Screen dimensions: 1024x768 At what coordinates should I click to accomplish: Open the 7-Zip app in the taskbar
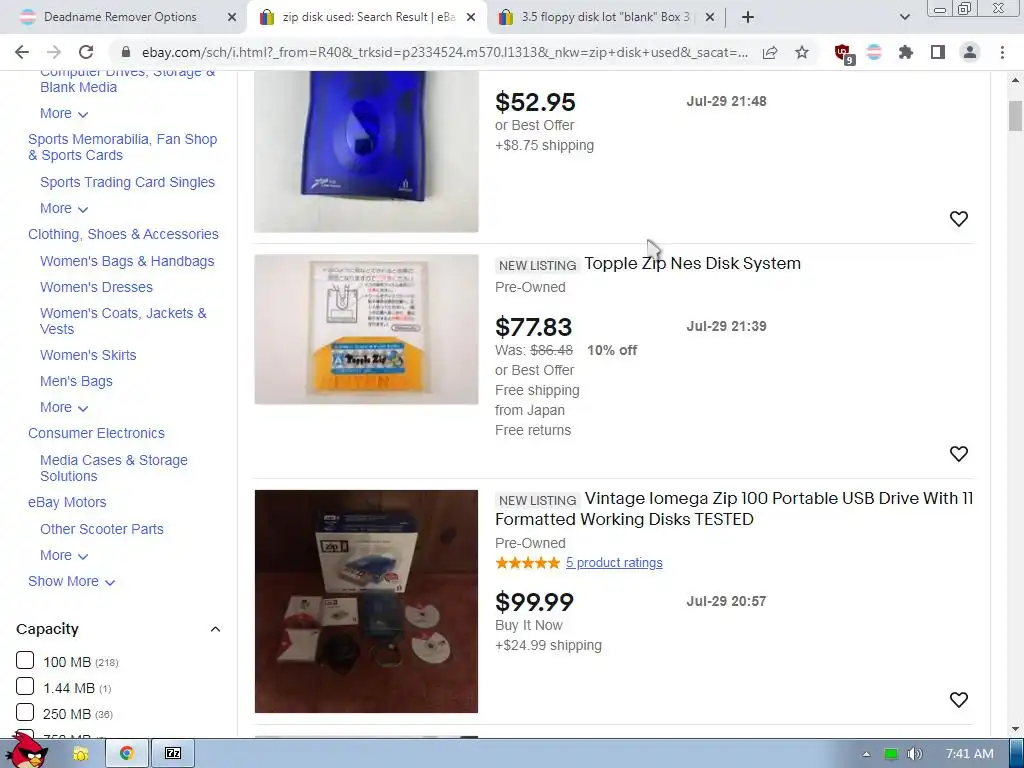(x=173, y=753)
